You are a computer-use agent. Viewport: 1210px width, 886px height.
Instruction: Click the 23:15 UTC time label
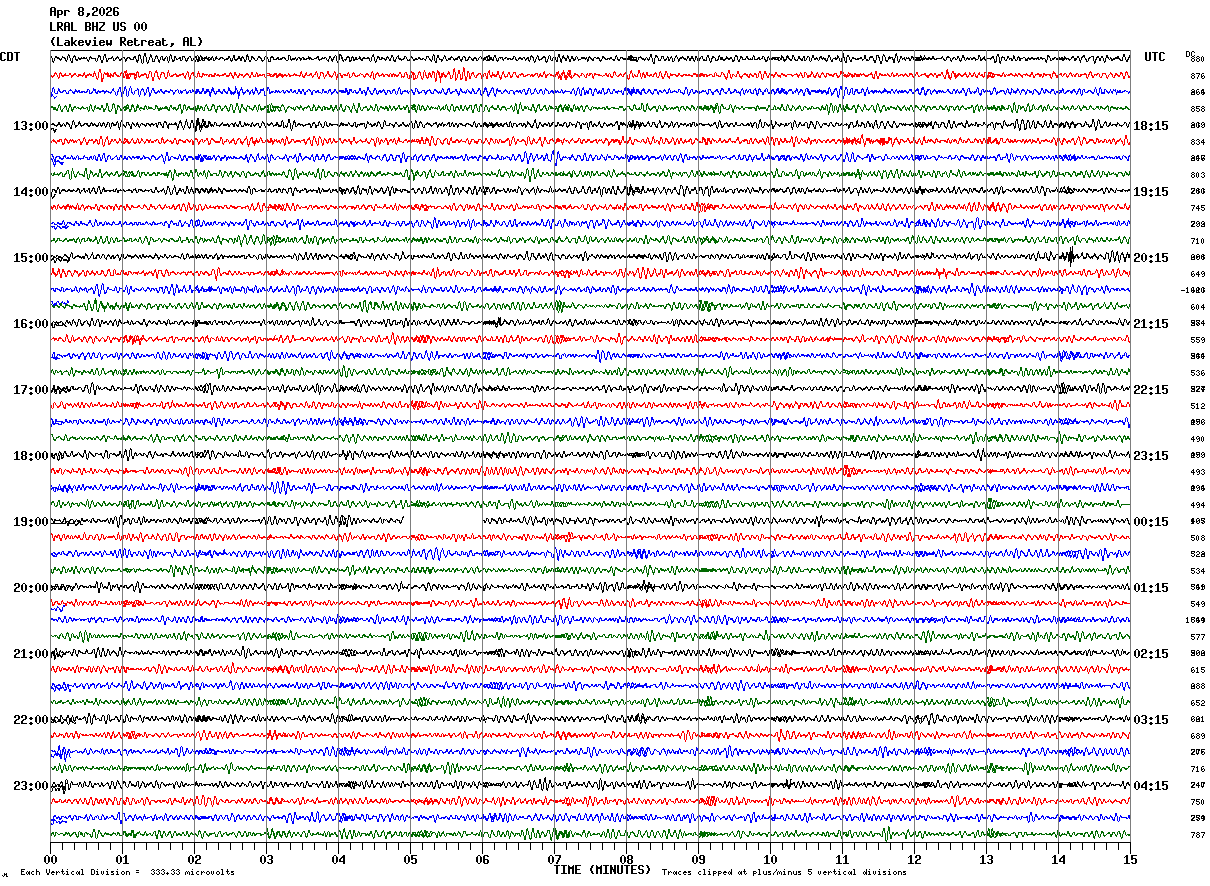[1151, 456]
